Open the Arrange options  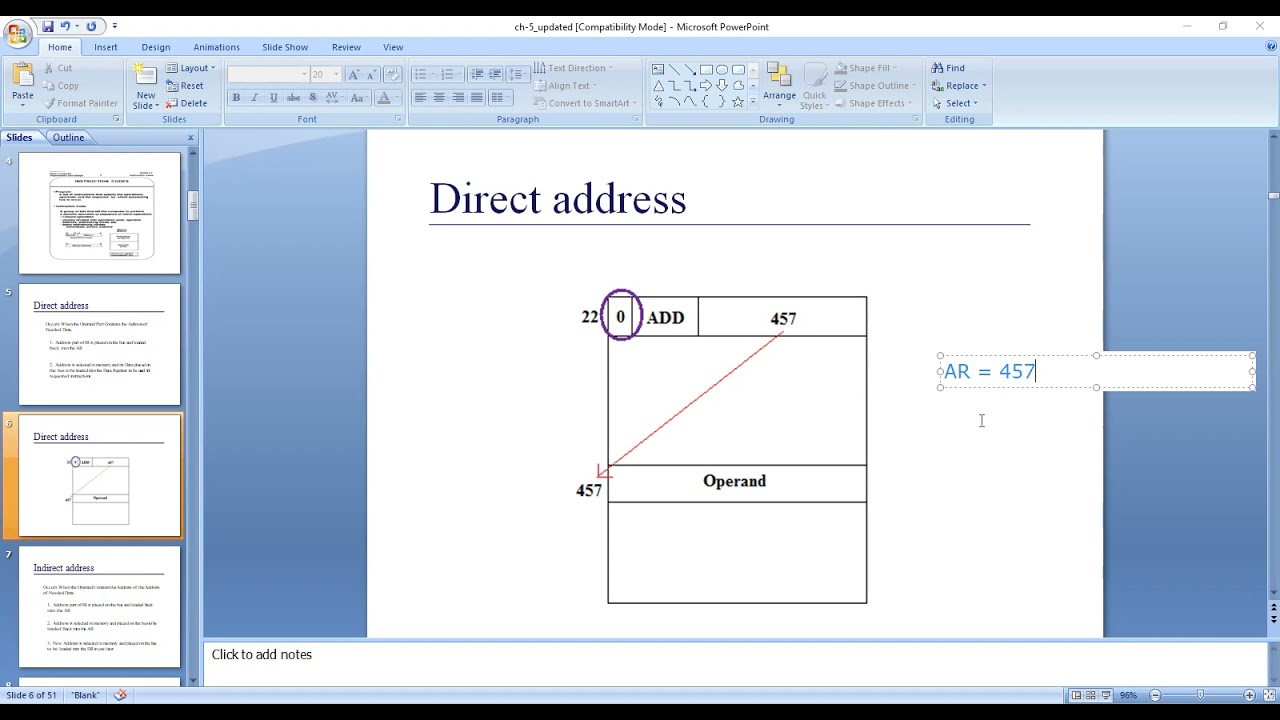click(x=779, y=85)
